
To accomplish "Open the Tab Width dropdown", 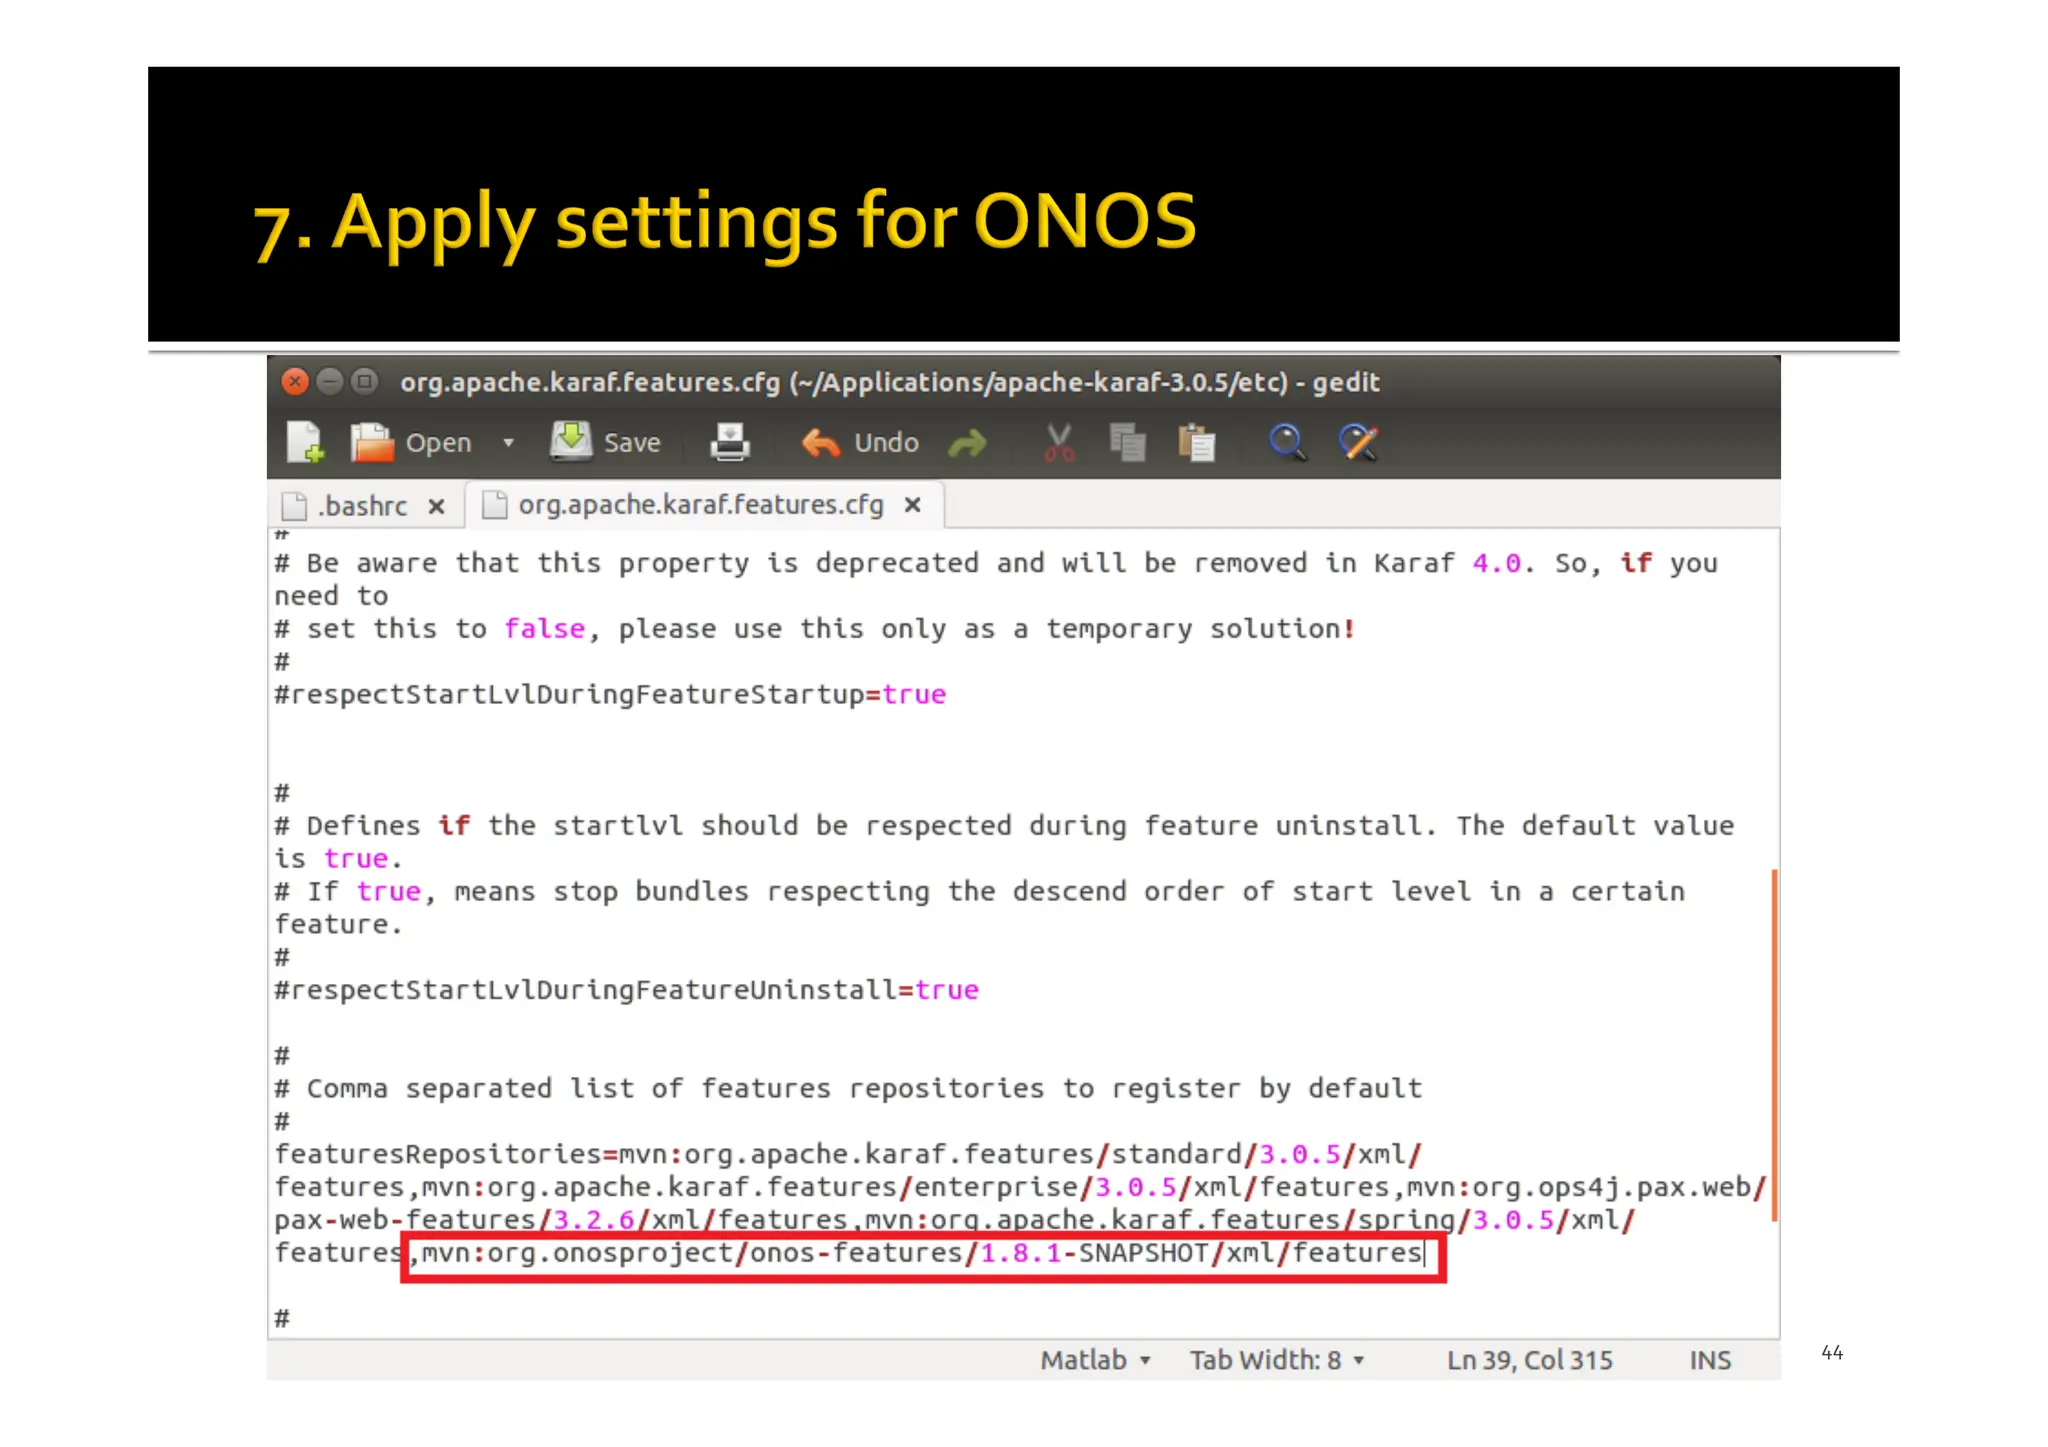I will 1276,1360.
